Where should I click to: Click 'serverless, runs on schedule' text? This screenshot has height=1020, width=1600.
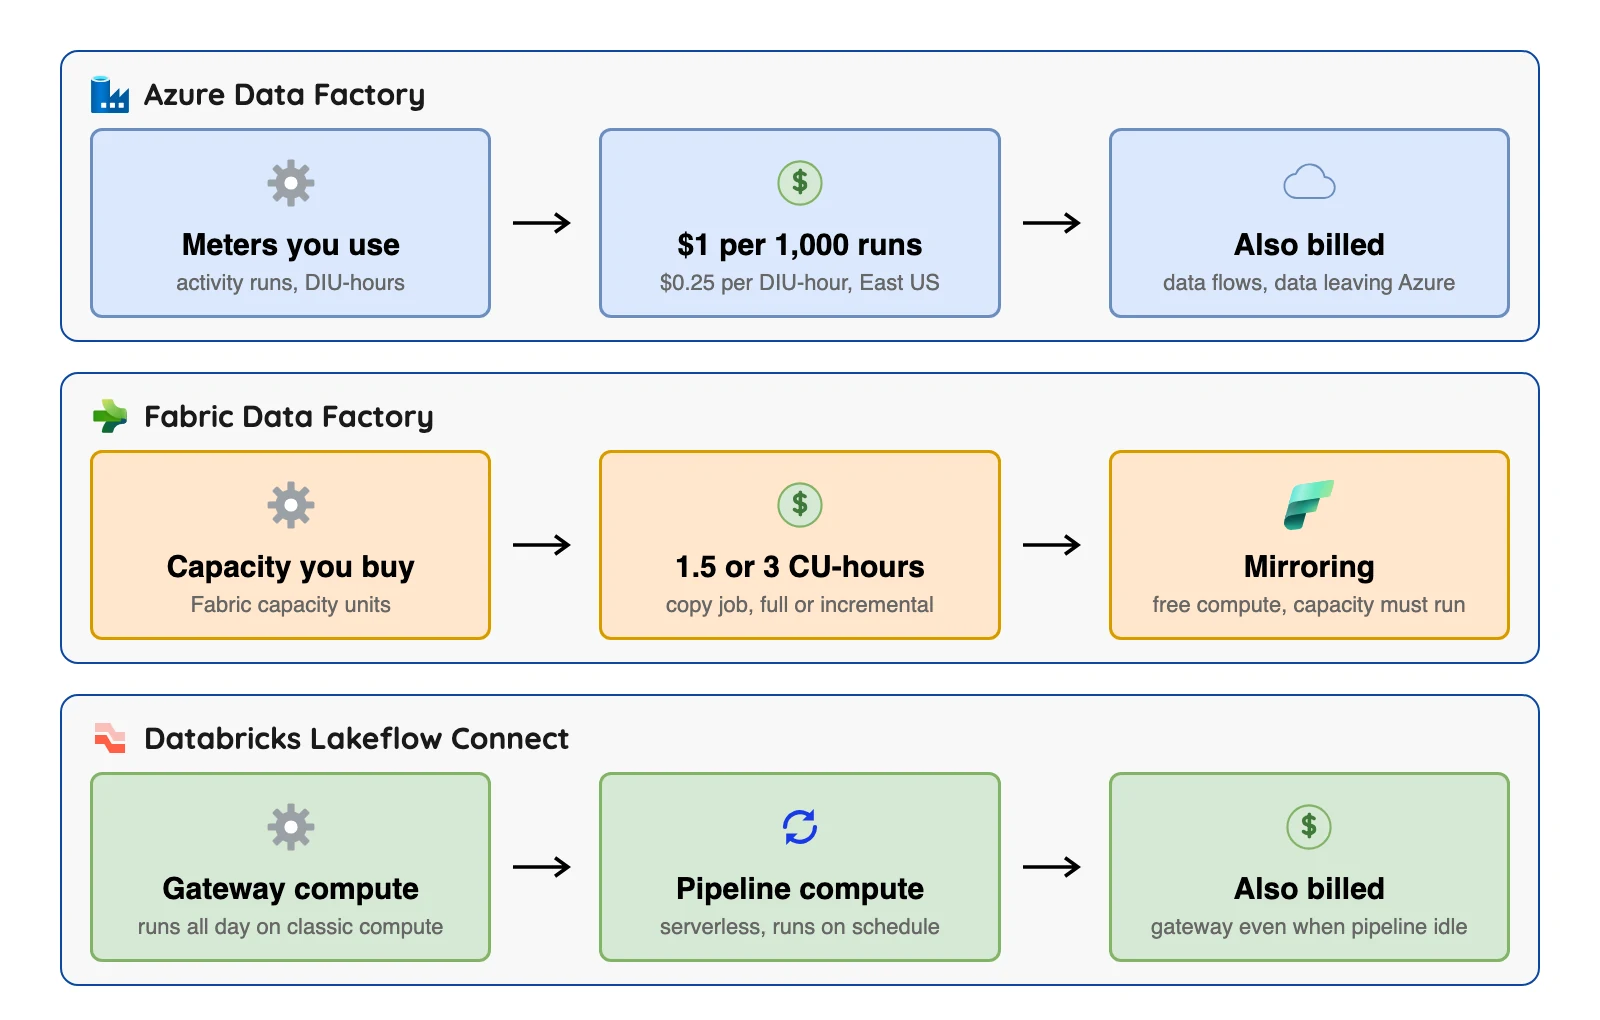pyautogui.click(x=800, y=927)
